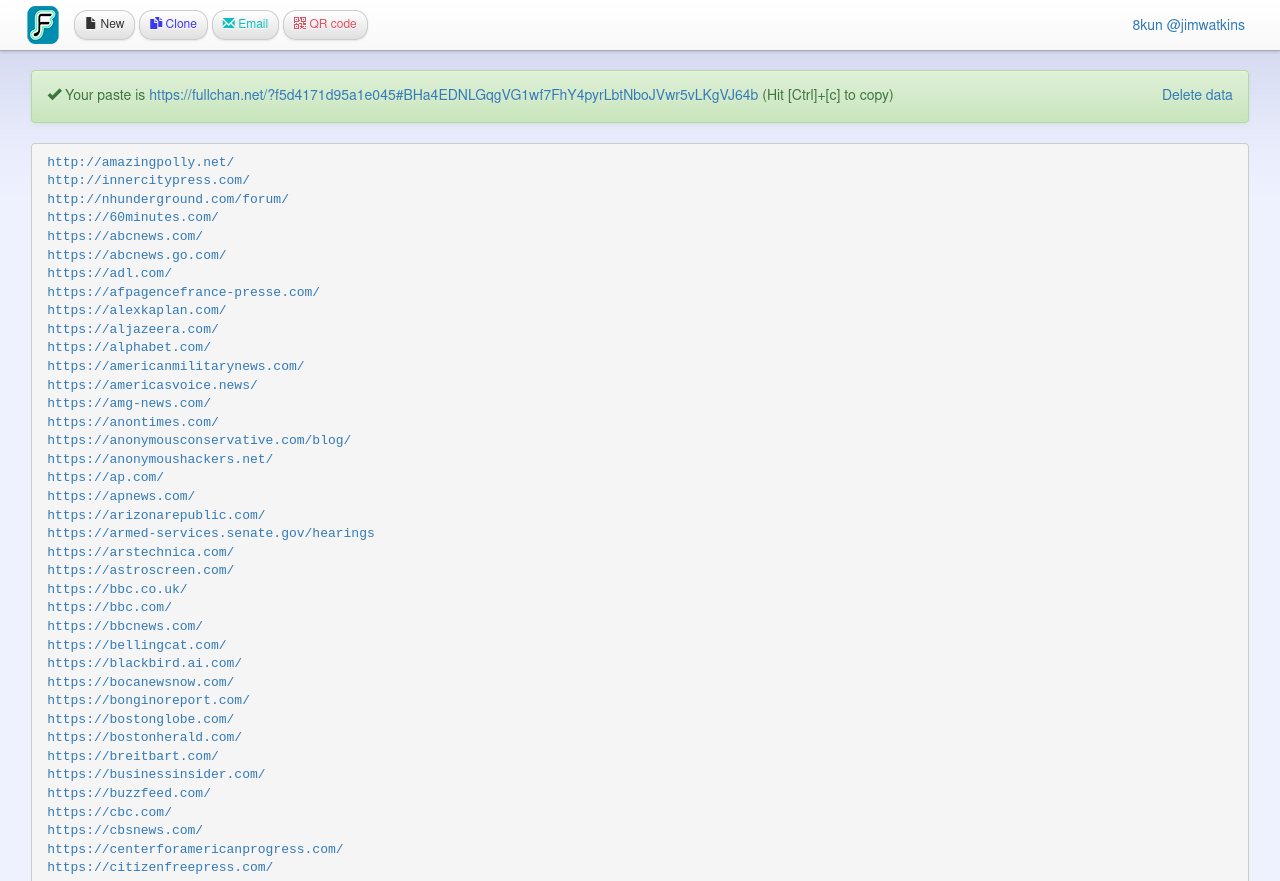Open the amg-news.com link
Image resolution: width=1280 pixels, height=881 pixels.
[x=129, y=403]
